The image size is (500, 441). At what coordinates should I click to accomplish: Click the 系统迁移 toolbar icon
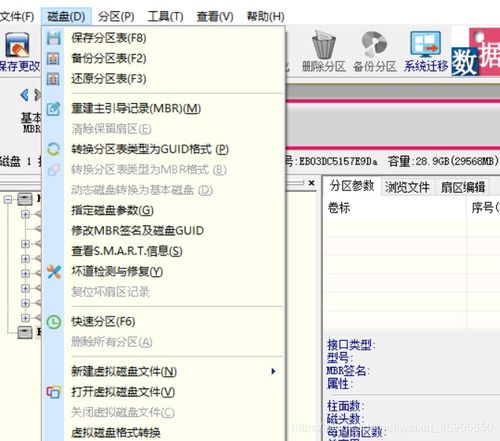(425, 44)
